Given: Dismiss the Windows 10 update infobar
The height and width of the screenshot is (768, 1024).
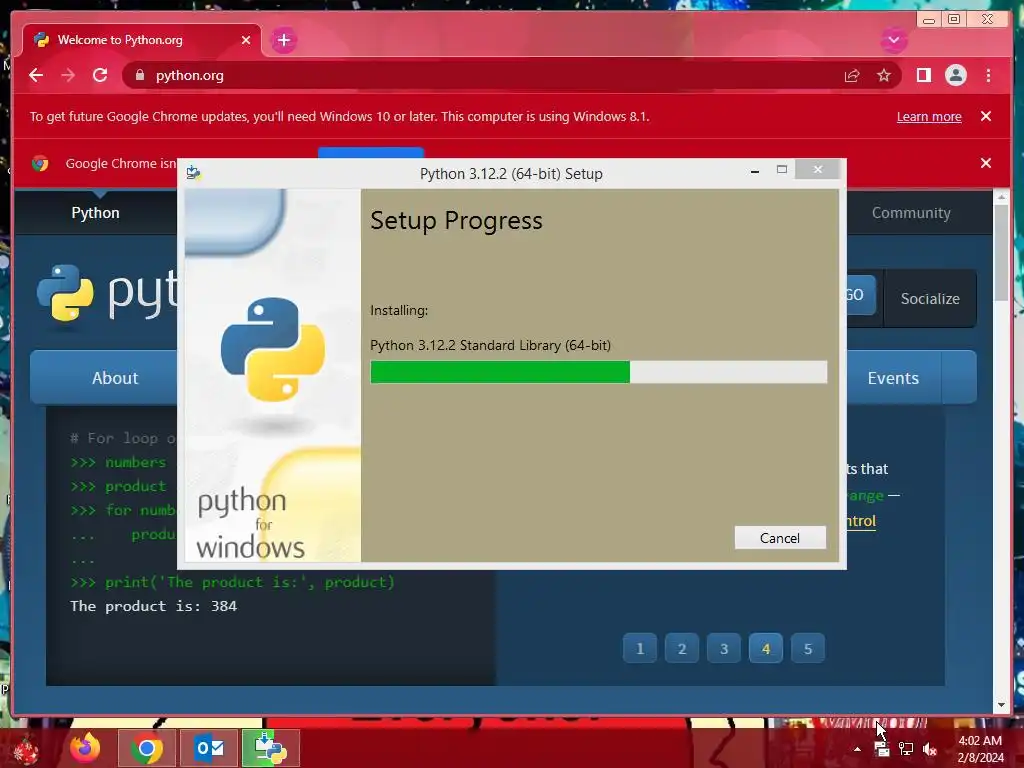Looking at the screenshot, I should pyautogui.click(x=986, y=116).
